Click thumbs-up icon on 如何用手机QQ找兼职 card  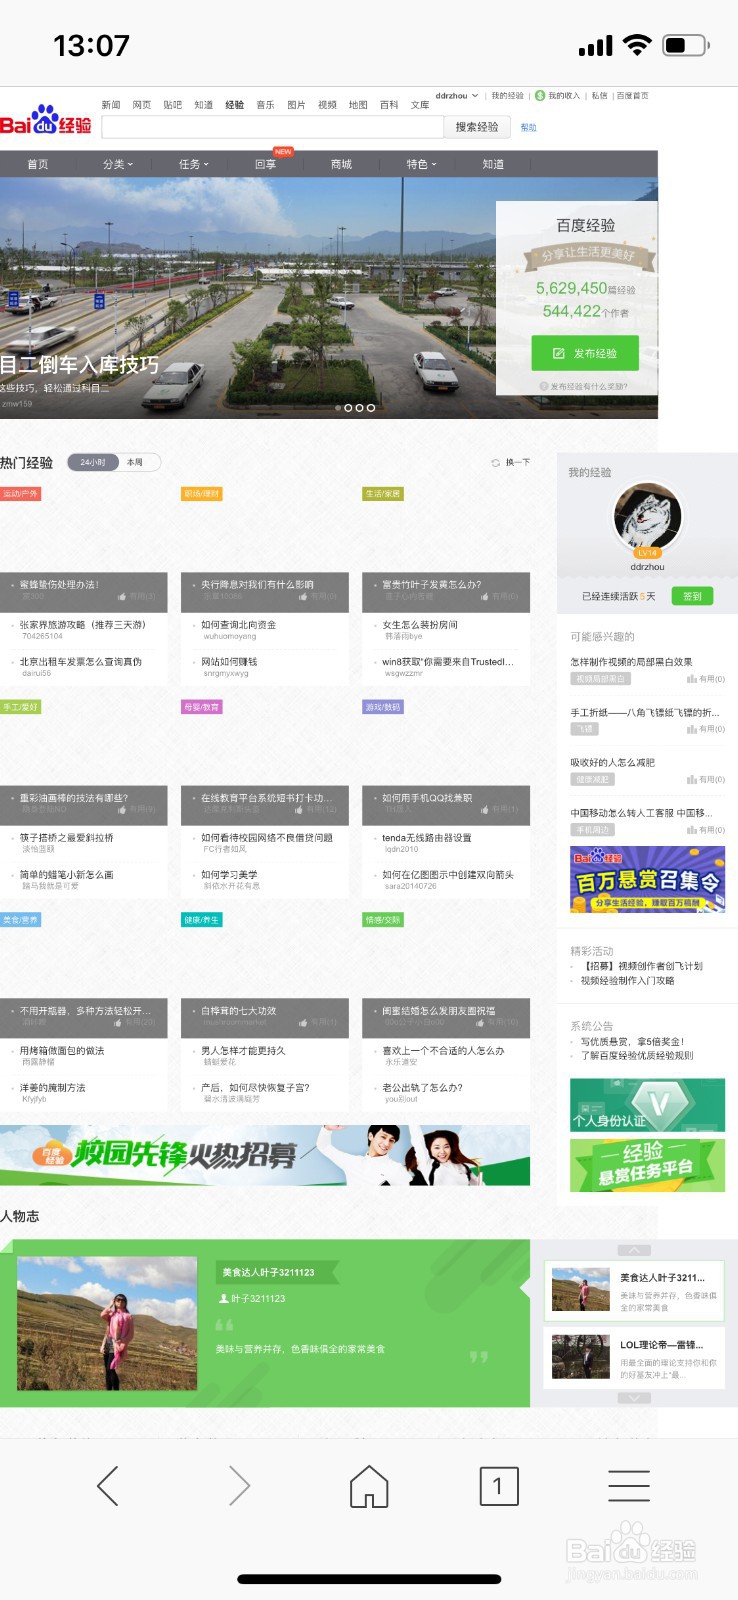485,809
